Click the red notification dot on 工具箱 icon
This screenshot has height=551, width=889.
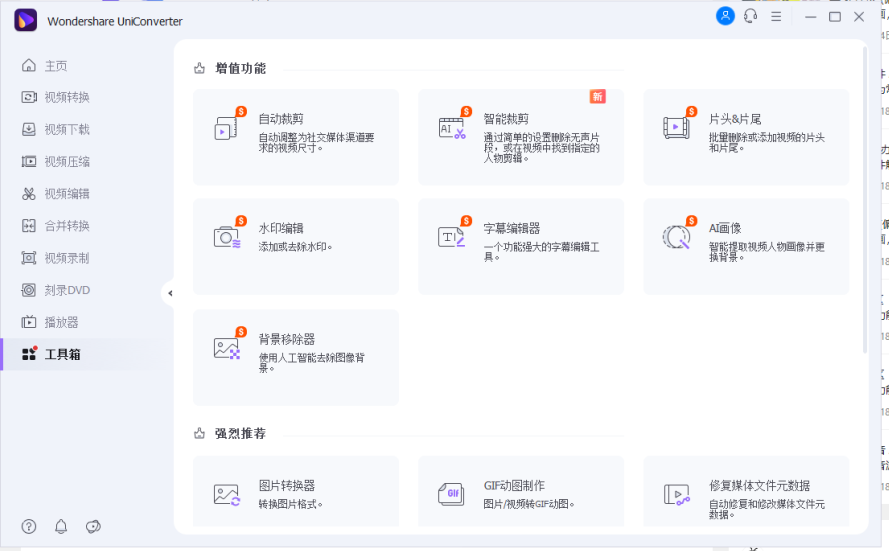click(x=35, y=349)
